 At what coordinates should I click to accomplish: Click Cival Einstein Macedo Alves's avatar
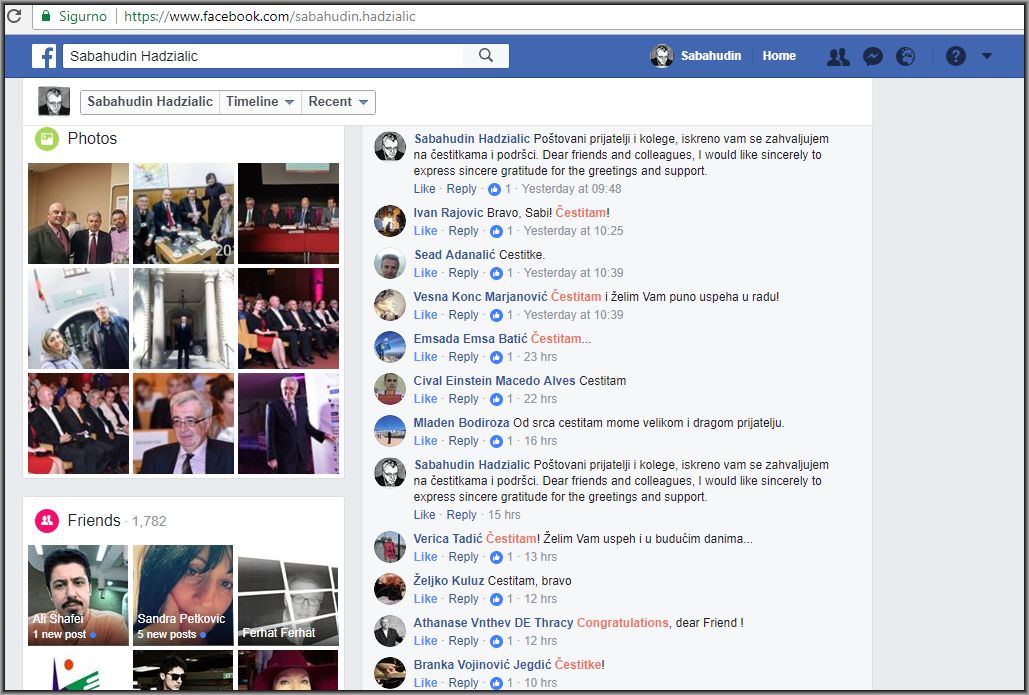pos(390,389)
